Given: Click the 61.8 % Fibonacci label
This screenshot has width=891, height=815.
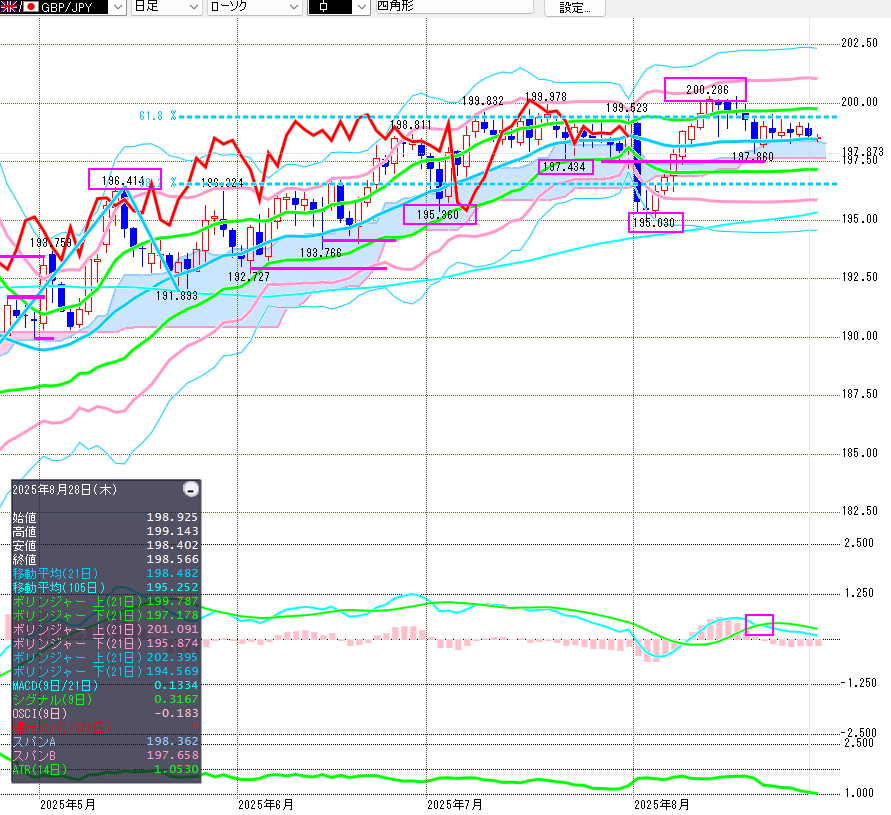Looking at the screenshot, I should [x=158, y=116].
